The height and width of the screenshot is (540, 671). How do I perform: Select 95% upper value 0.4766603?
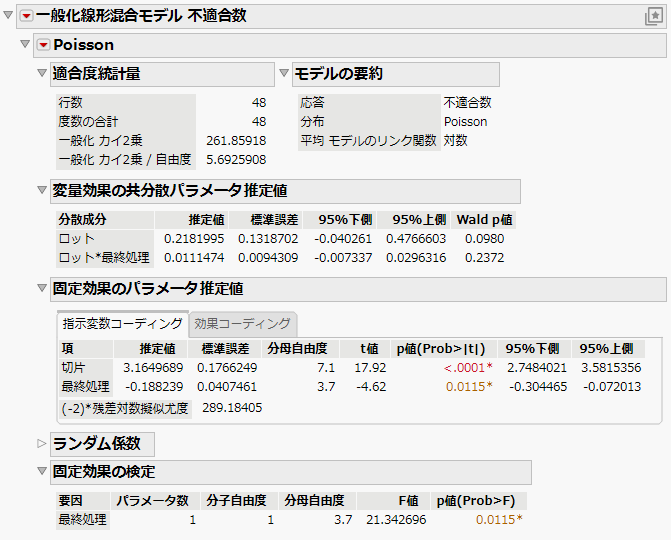[416, 239]
